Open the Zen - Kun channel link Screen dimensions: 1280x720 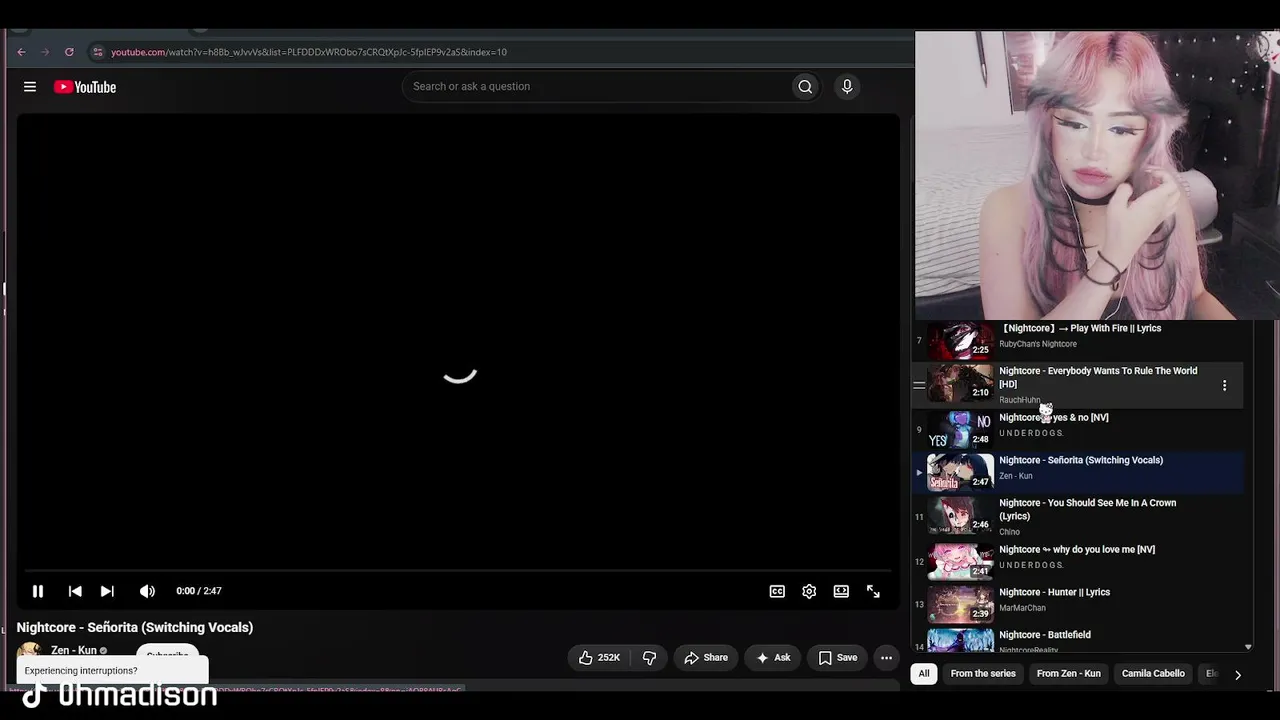(74, 650)
